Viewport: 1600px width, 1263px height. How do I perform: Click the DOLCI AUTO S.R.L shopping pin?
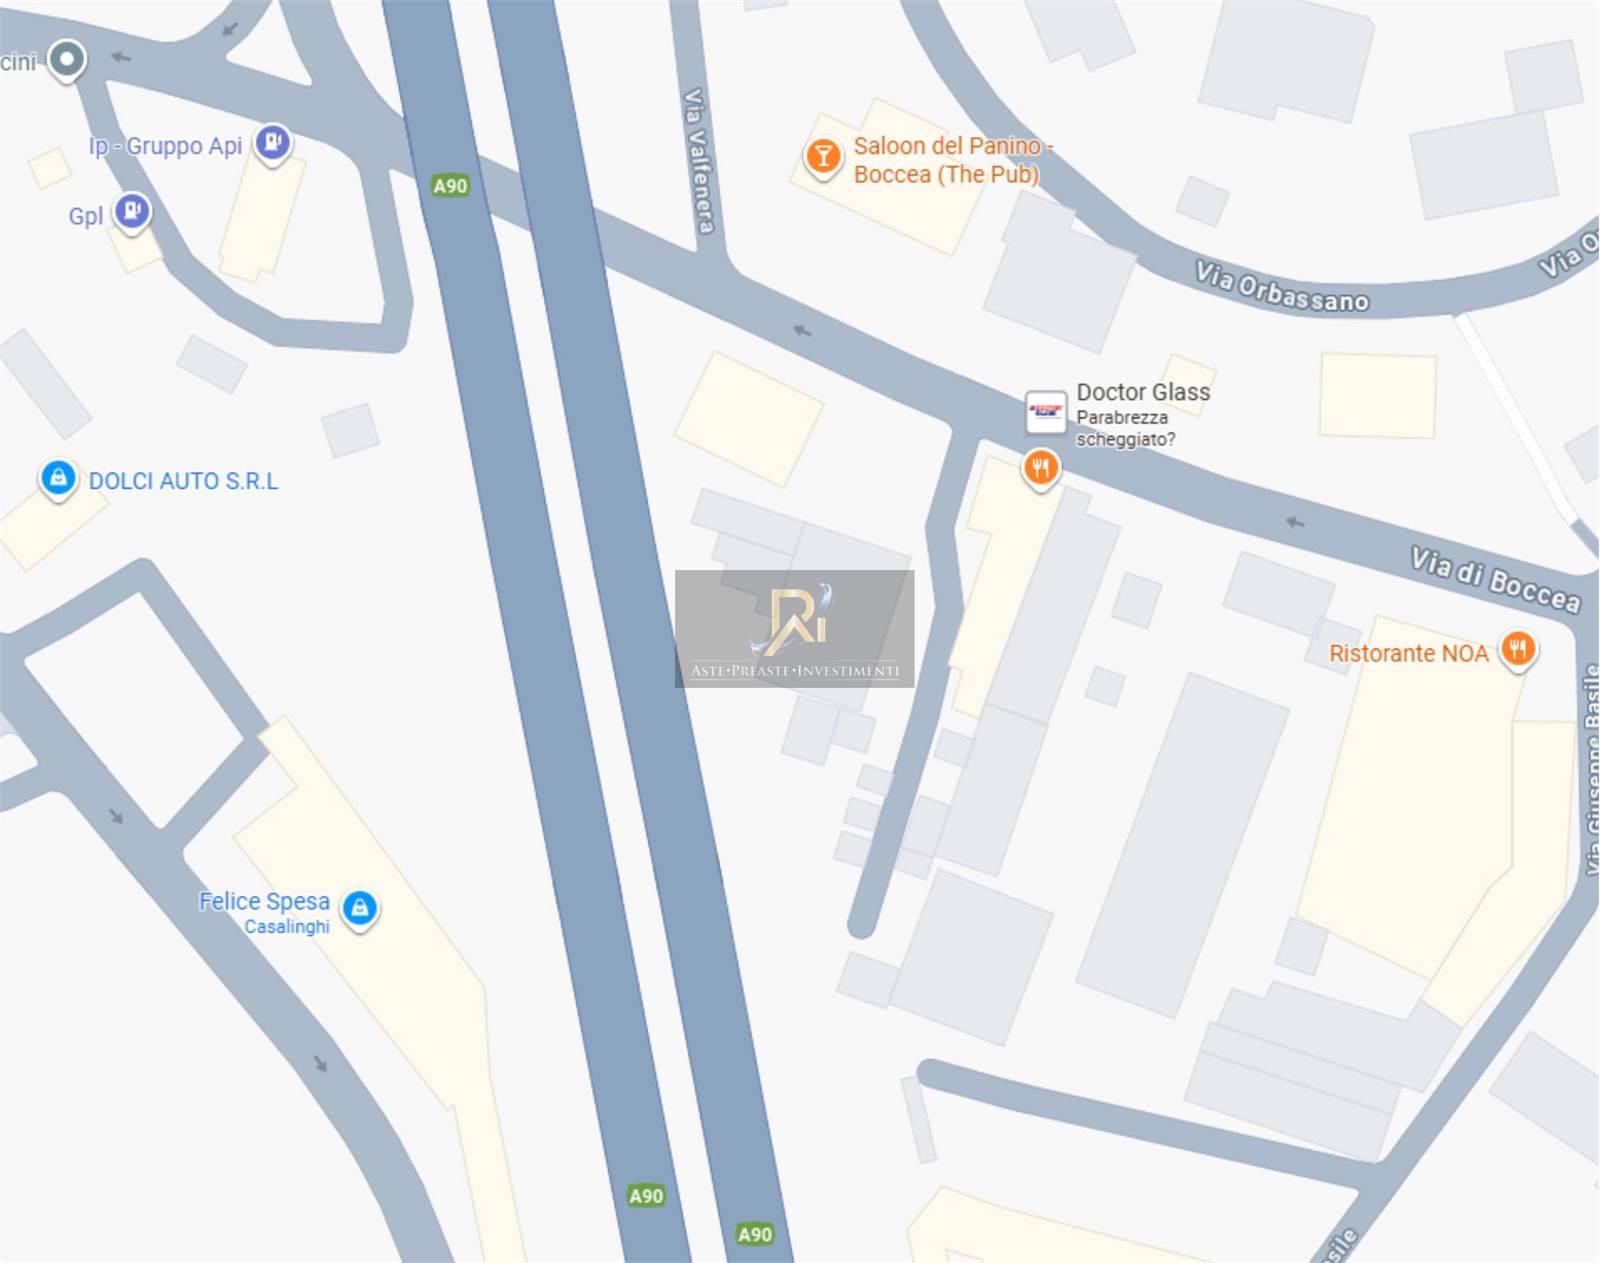58,479
